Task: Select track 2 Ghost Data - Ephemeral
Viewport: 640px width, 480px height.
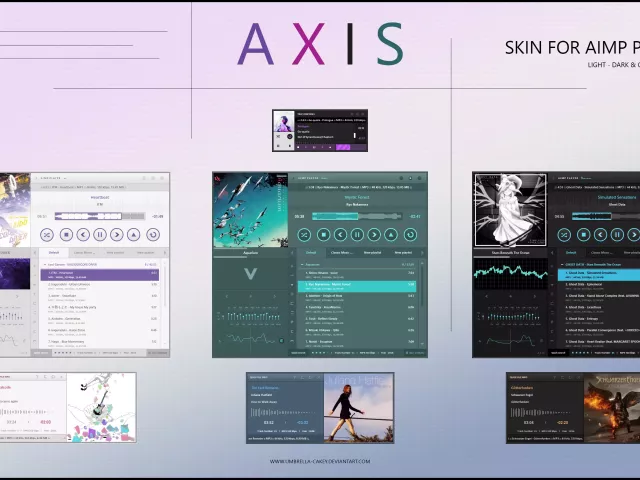Action: click(599, 286)
